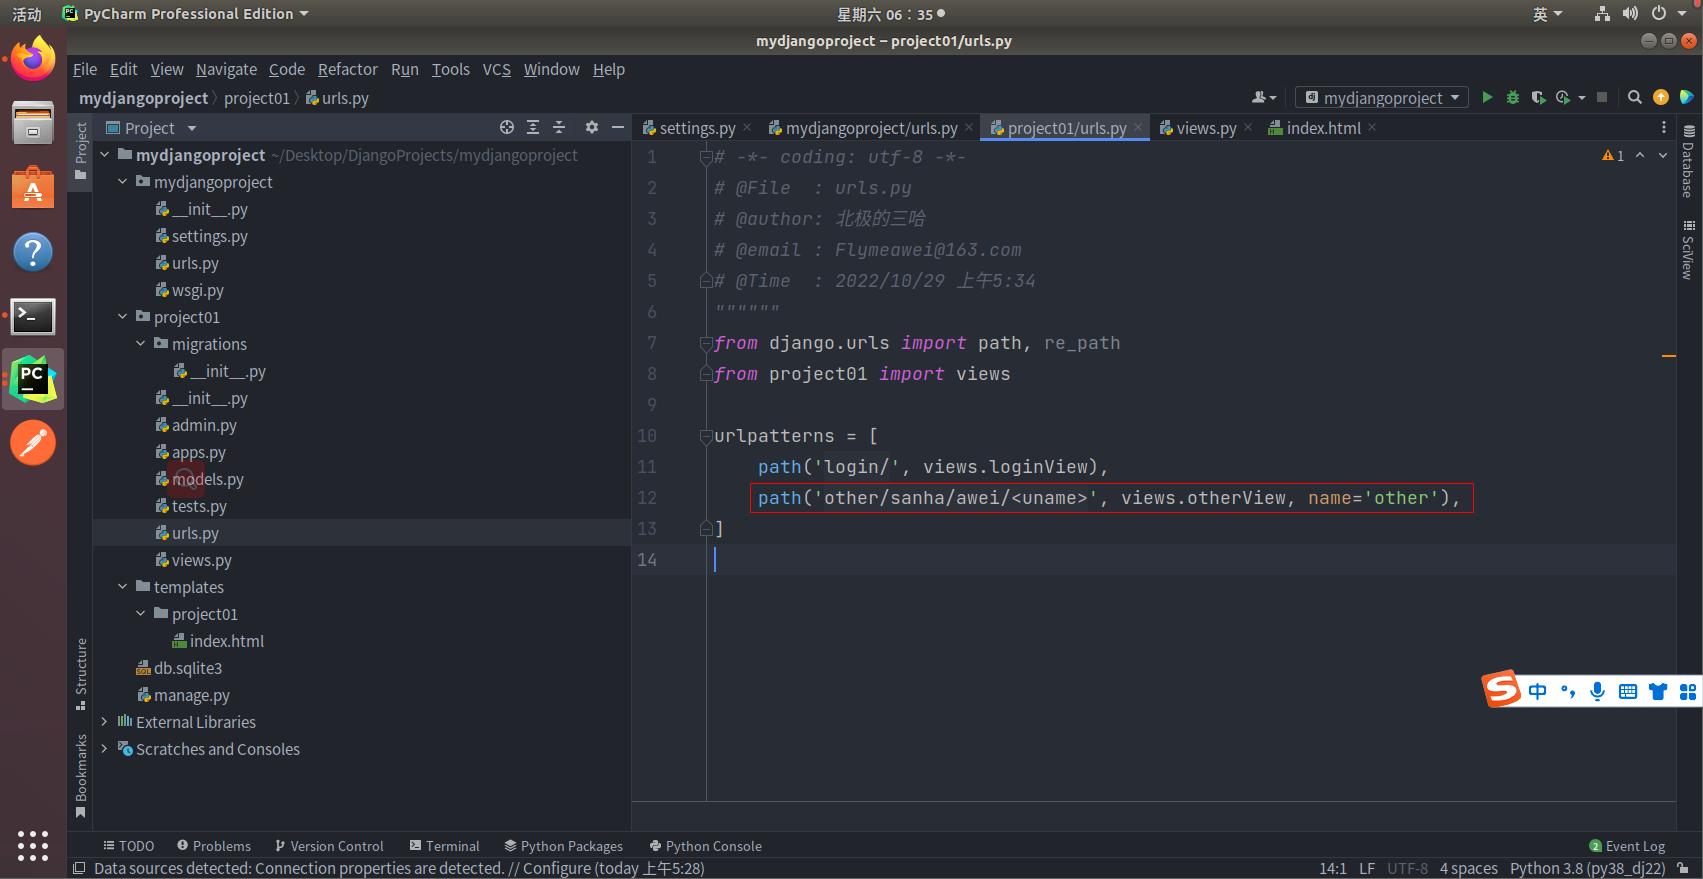This screenshot has height=879, width=1703.
Task: Collapse root mydjangoproject folder
Action: click(104, 155)
